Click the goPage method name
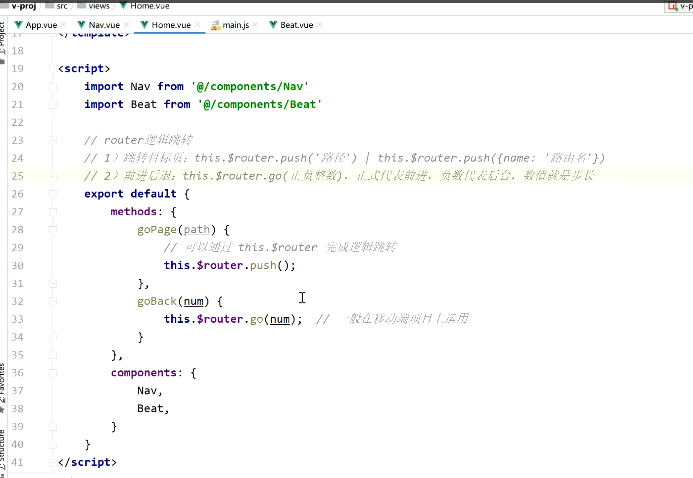 pos(157,230)
